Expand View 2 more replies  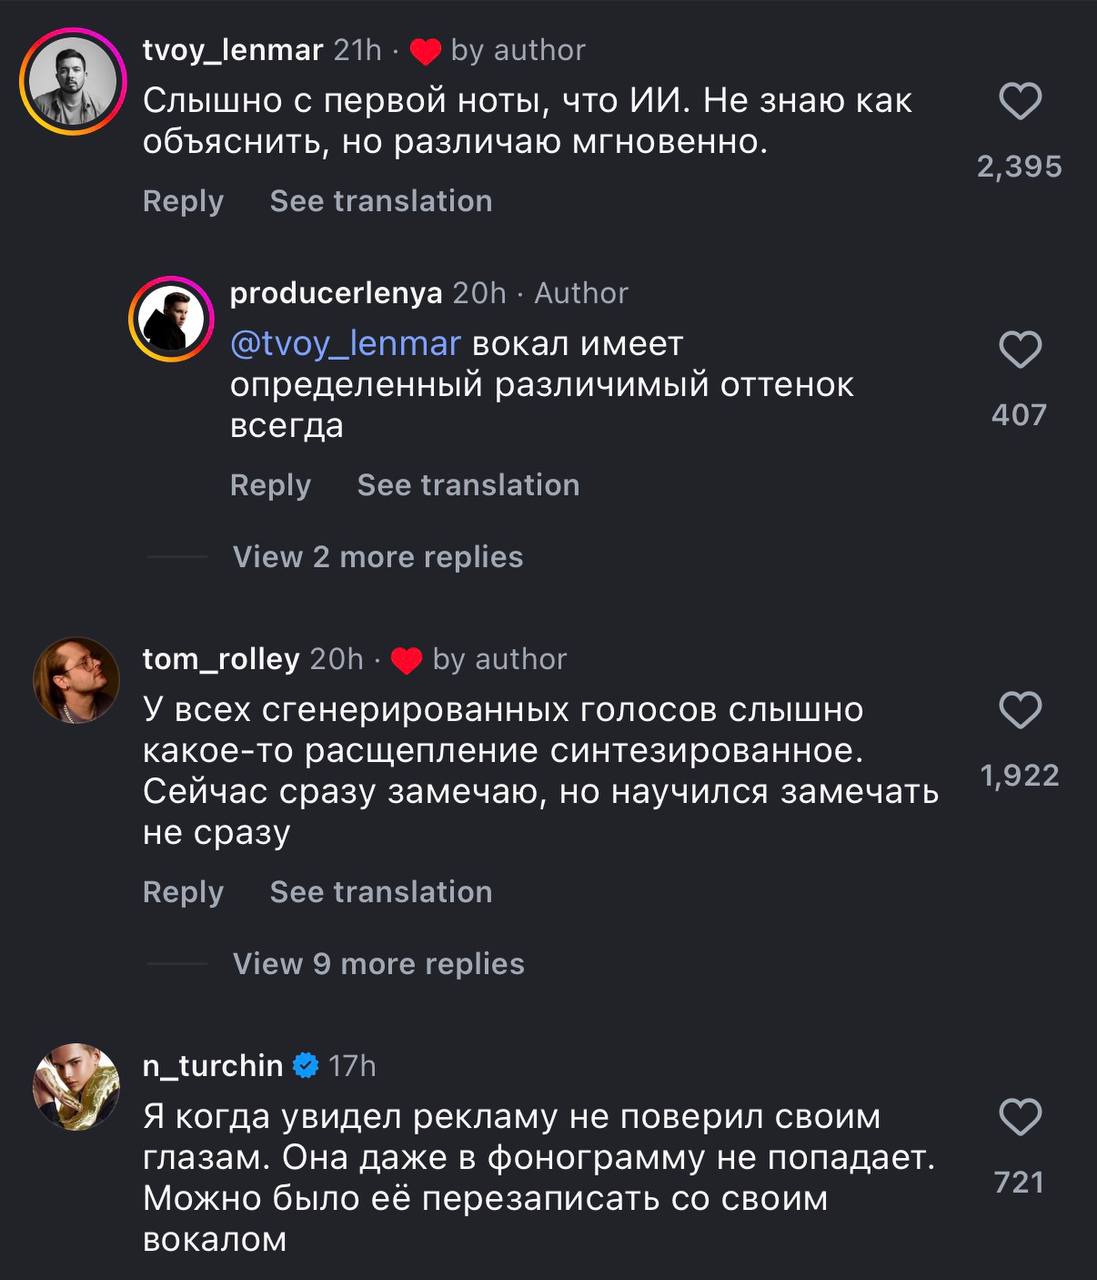(x=378, y=557)
